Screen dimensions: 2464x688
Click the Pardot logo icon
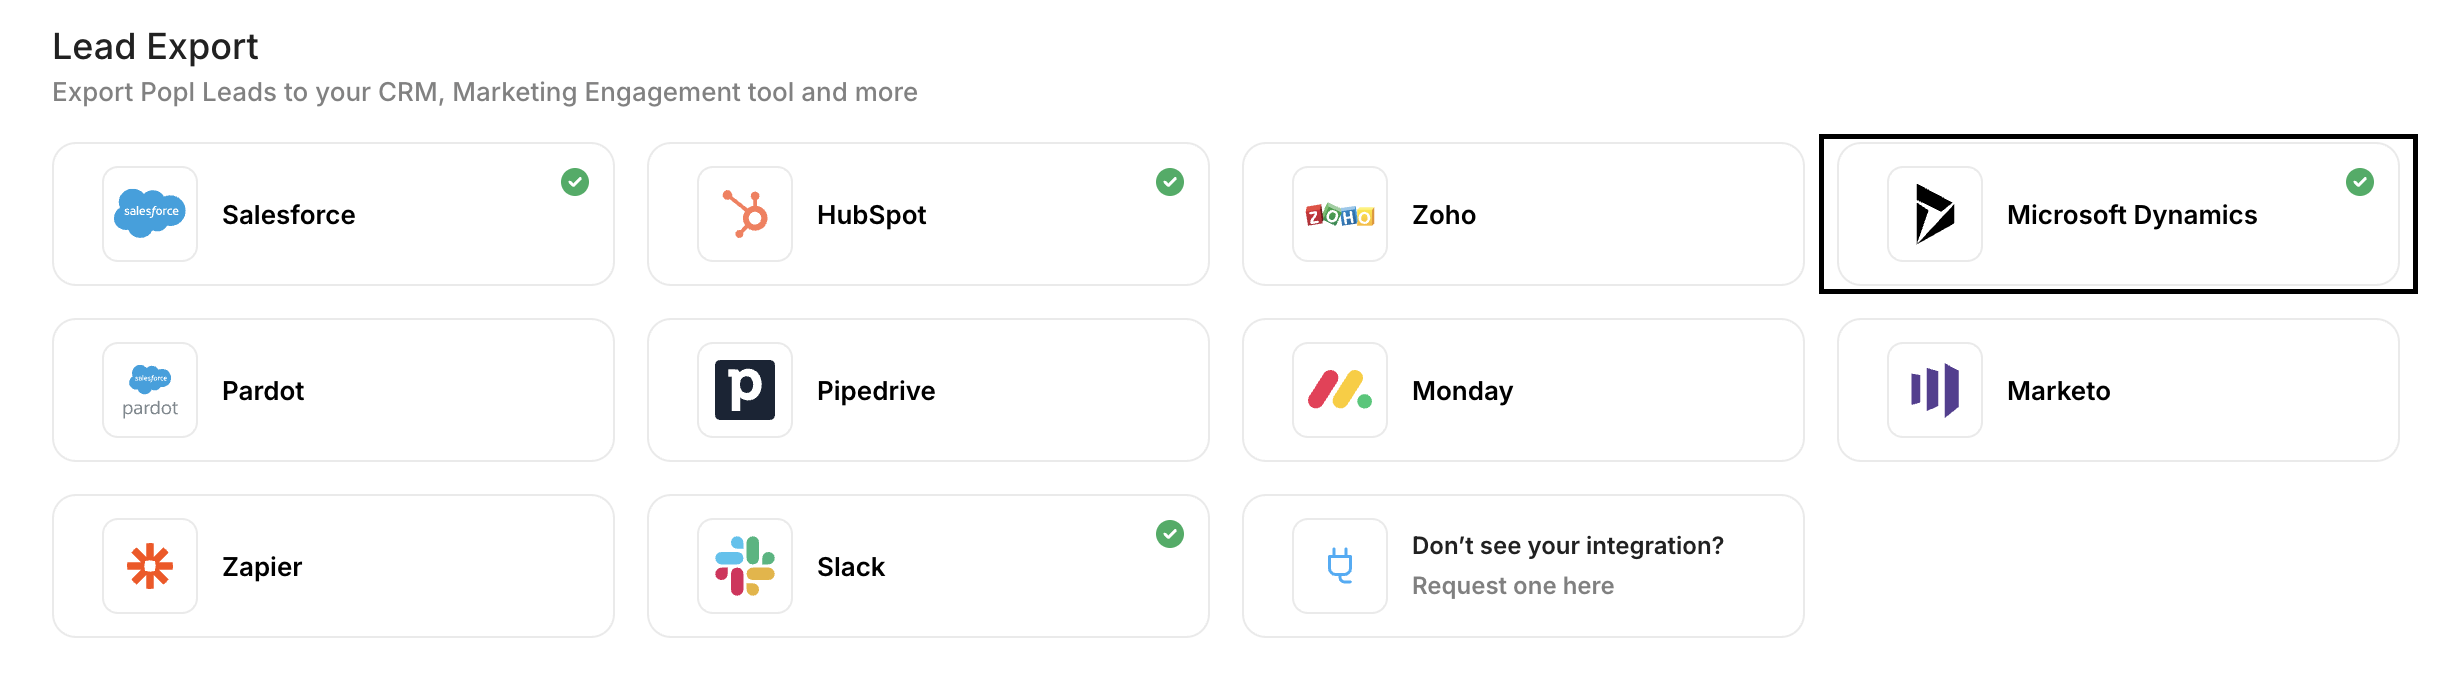coord(150,390)
